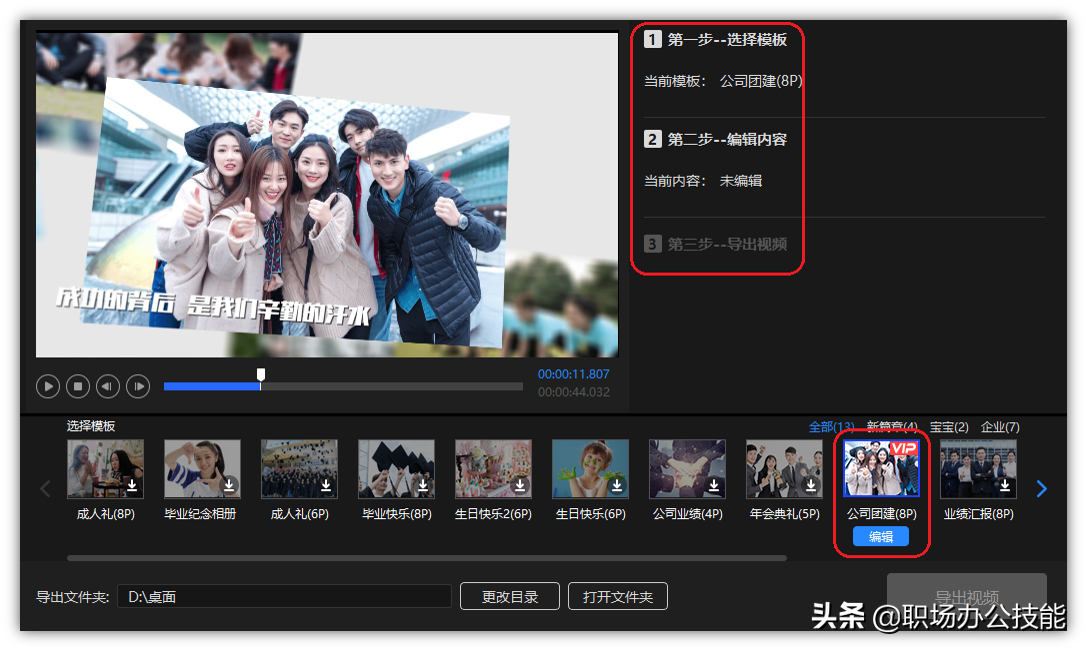1087x651 pixels.
Task: Switch to the 新篇章(4) category tab
Action: pos(892,427)
